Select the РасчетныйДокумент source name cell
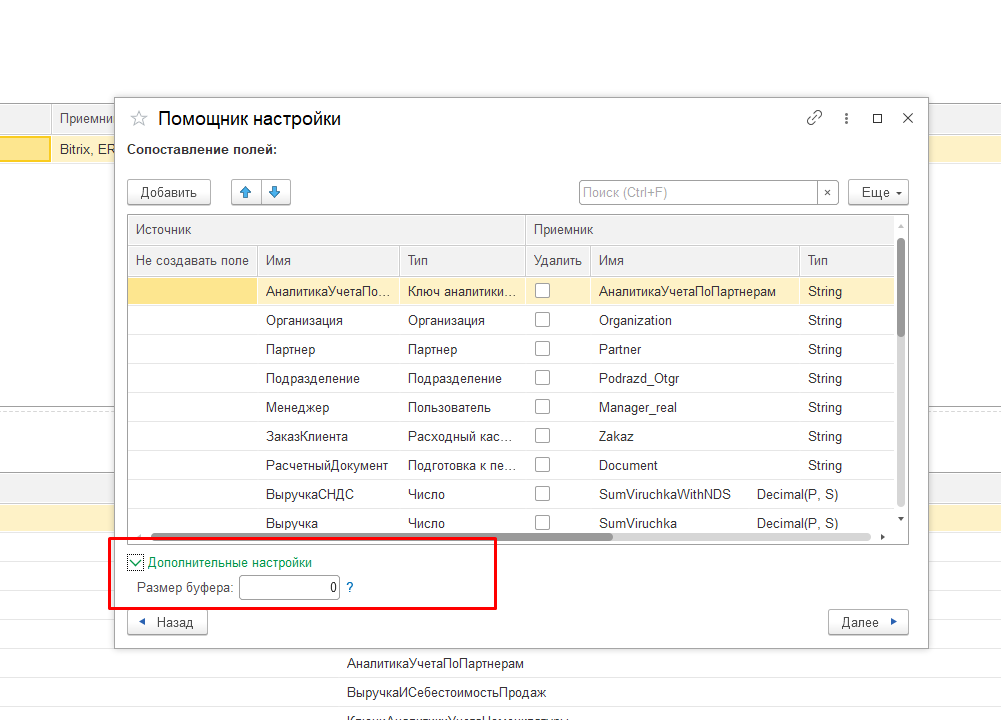Viewport: 1001px width, 720px height. (x=328, y=465)
